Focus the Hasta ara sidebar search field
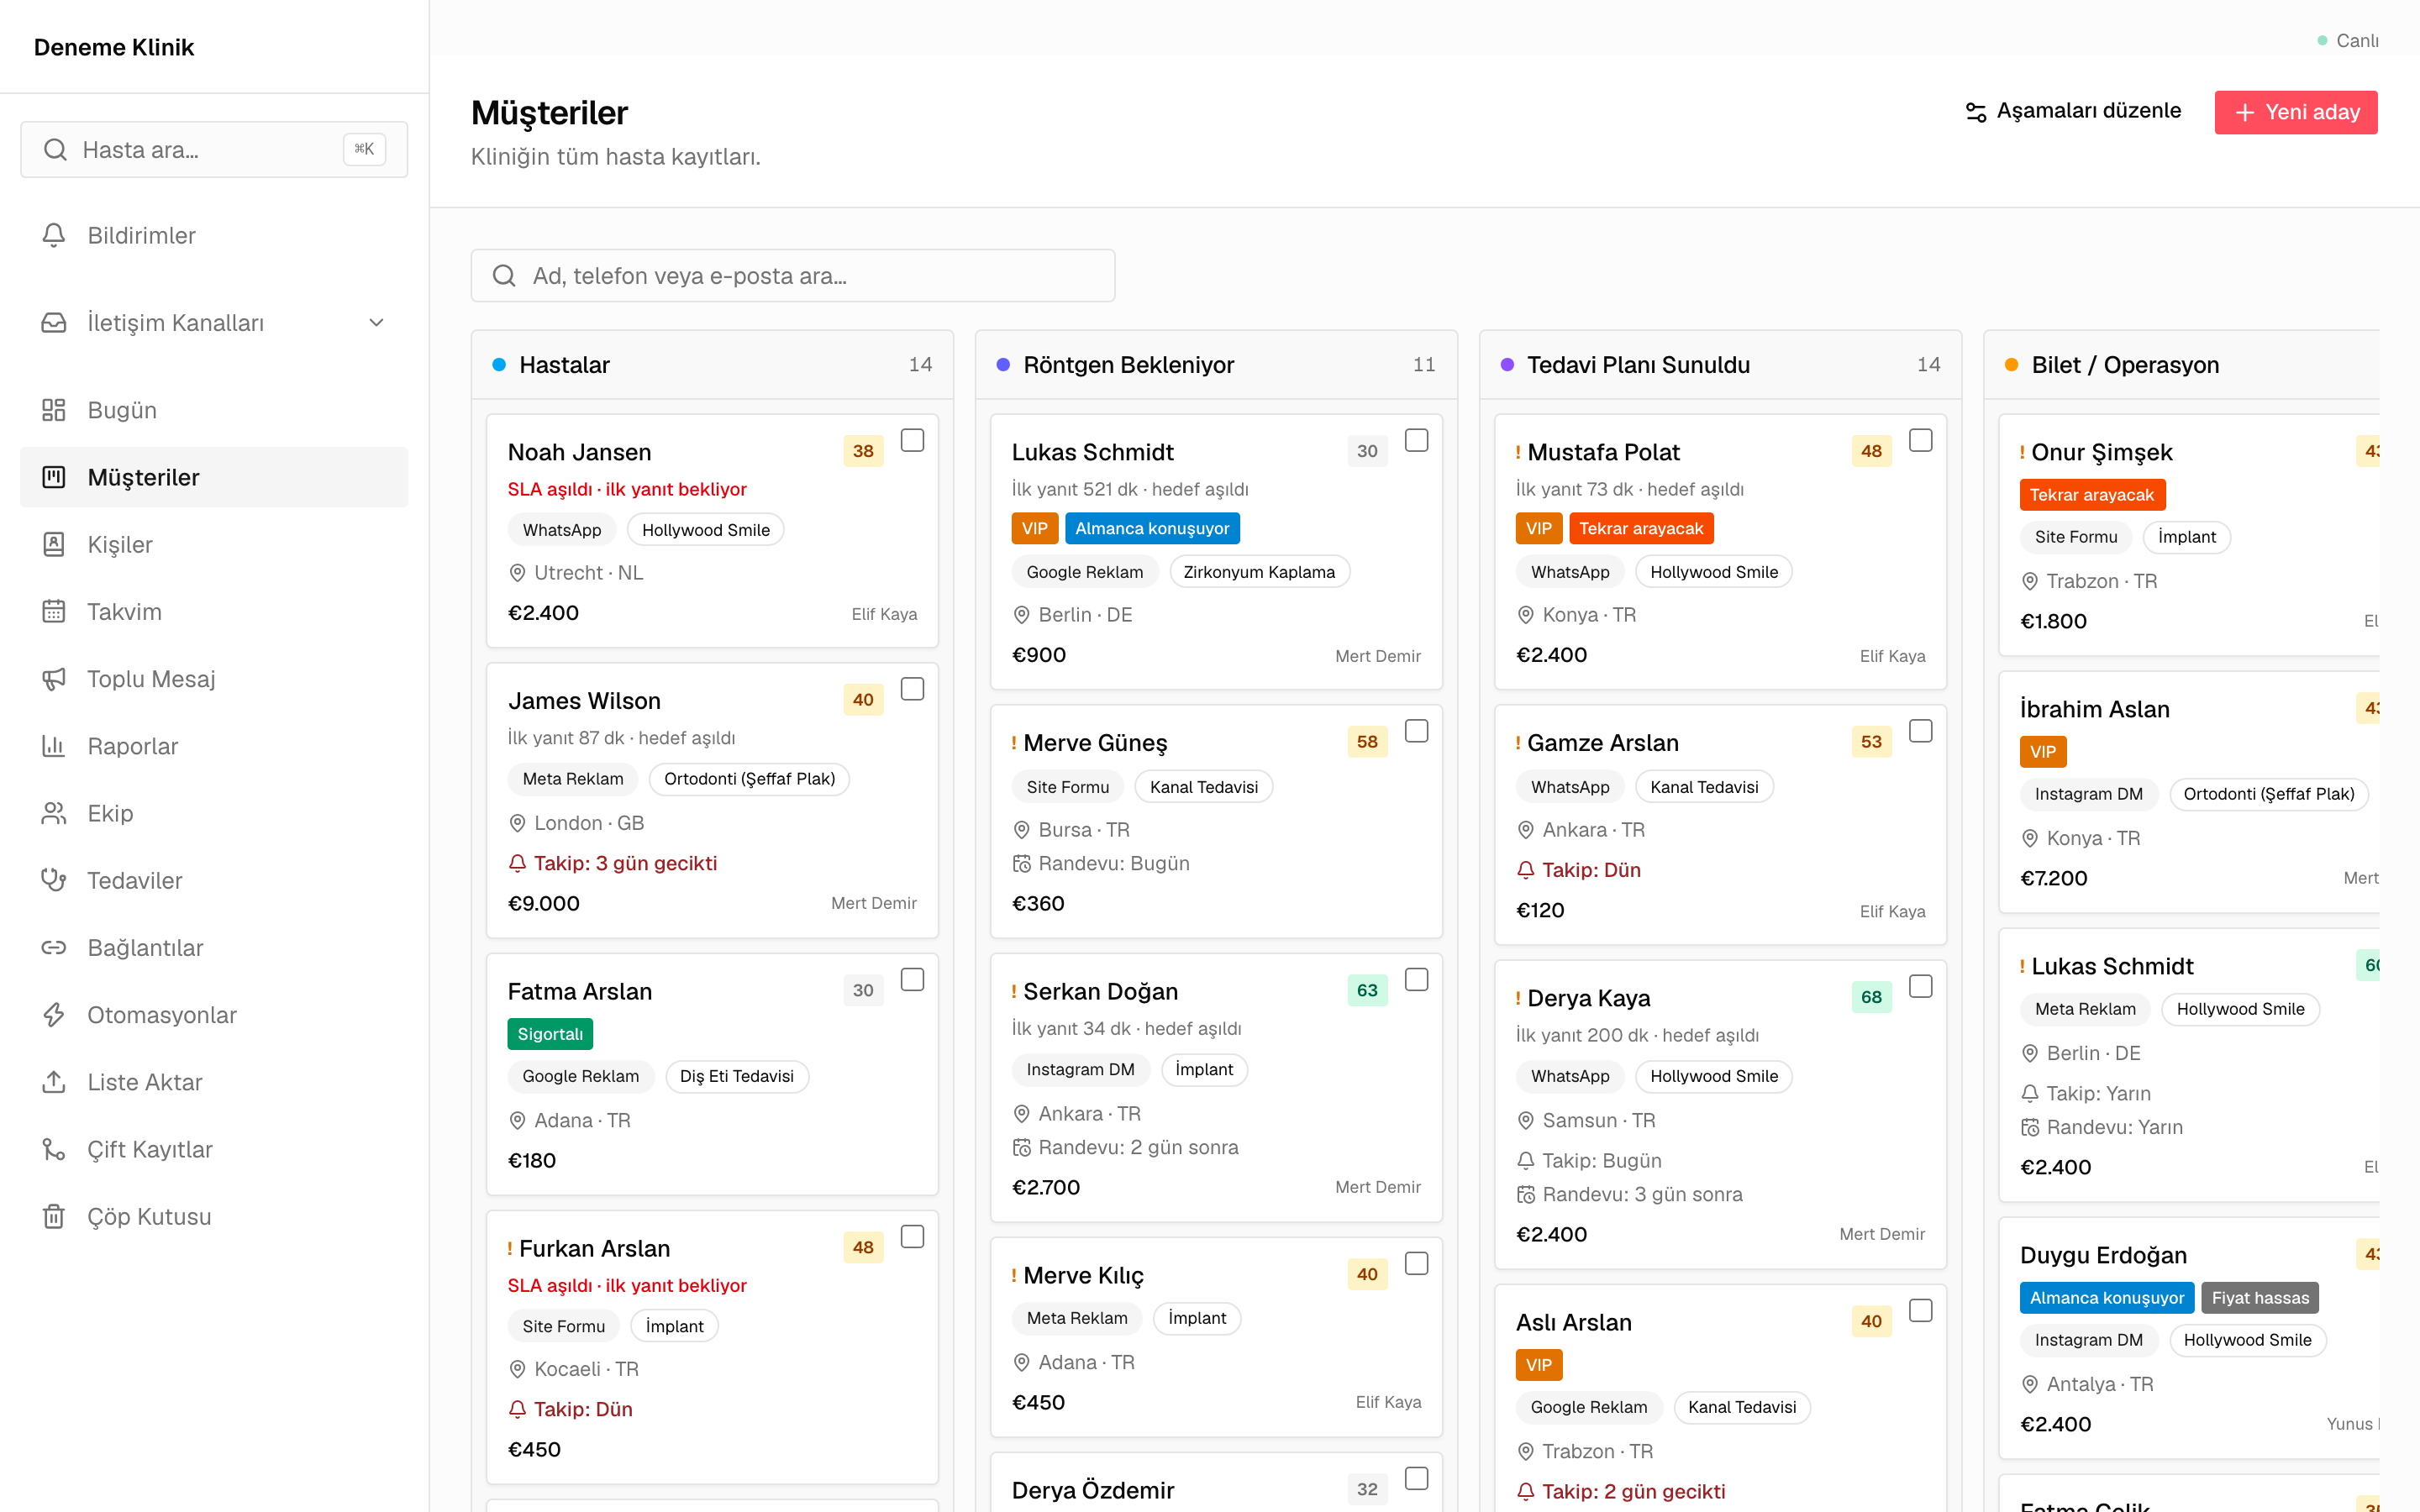 214,150
